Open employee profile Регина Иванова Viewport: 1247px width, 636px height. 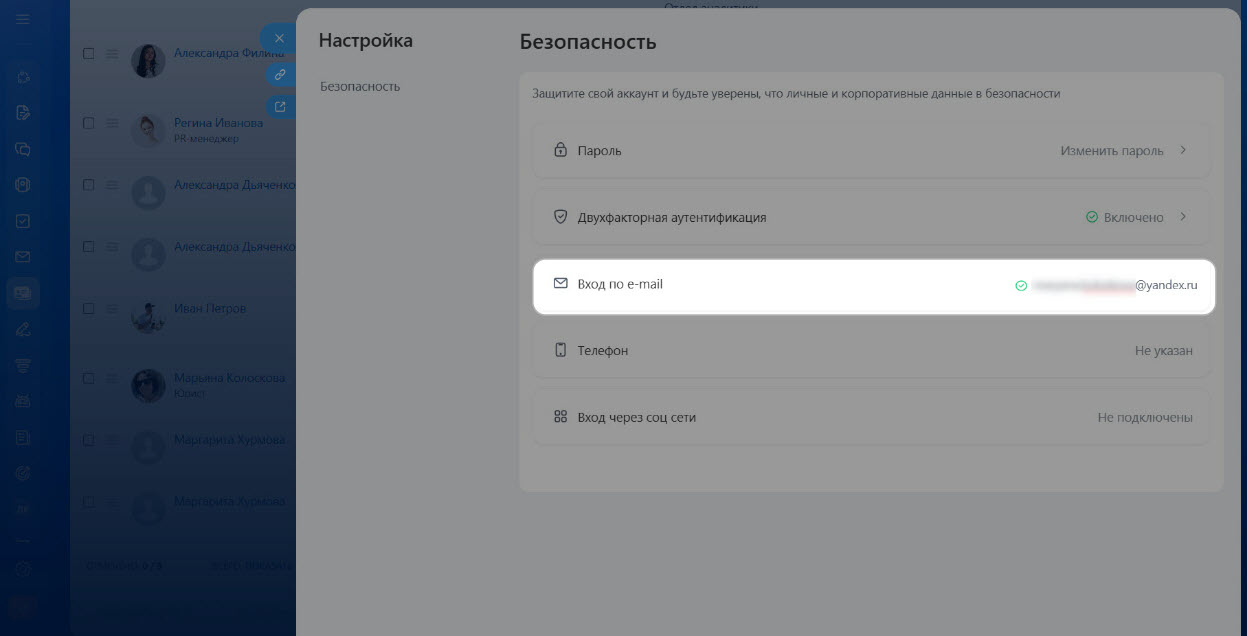click(218, 123)
